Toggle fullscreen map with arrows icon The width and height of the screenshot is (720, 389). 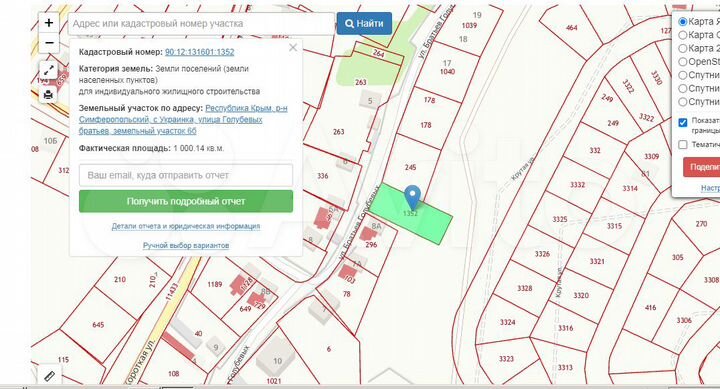click(x=48, y=71)
